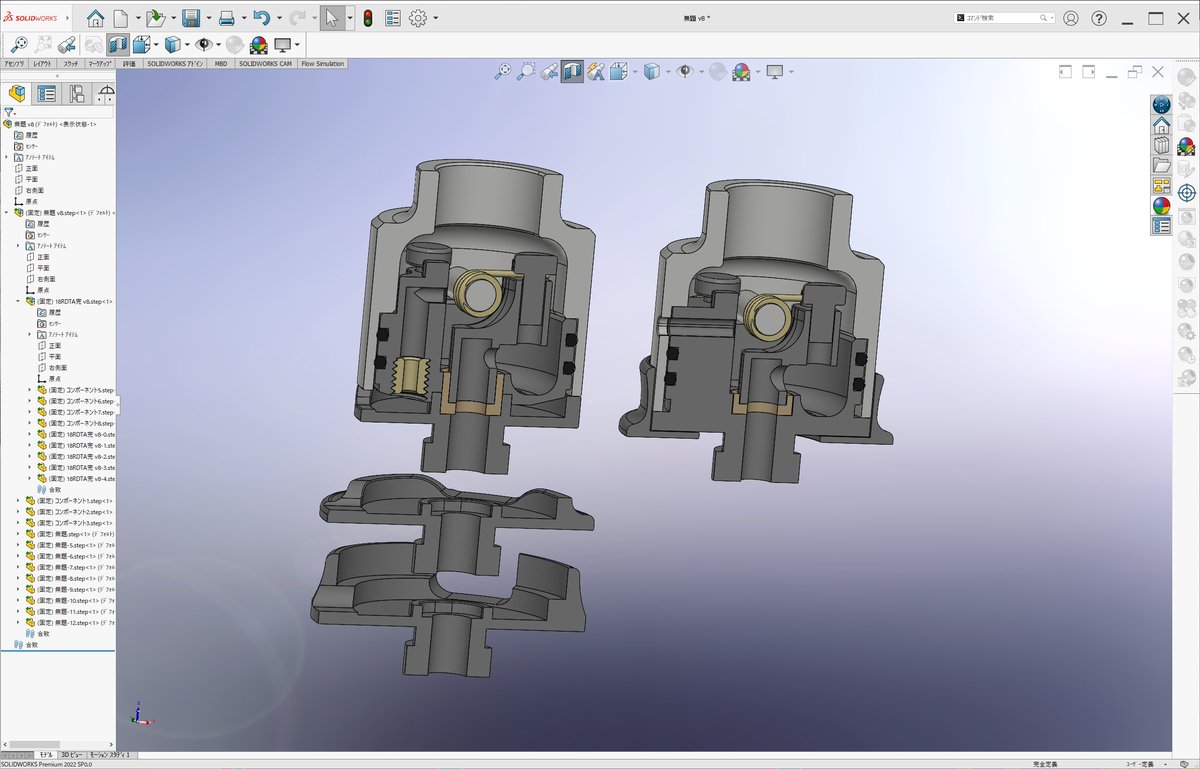Toggle Section View in viewport heads-up toolbar
This screenshot has width=1200, height=769.
[x=572, y=71]
